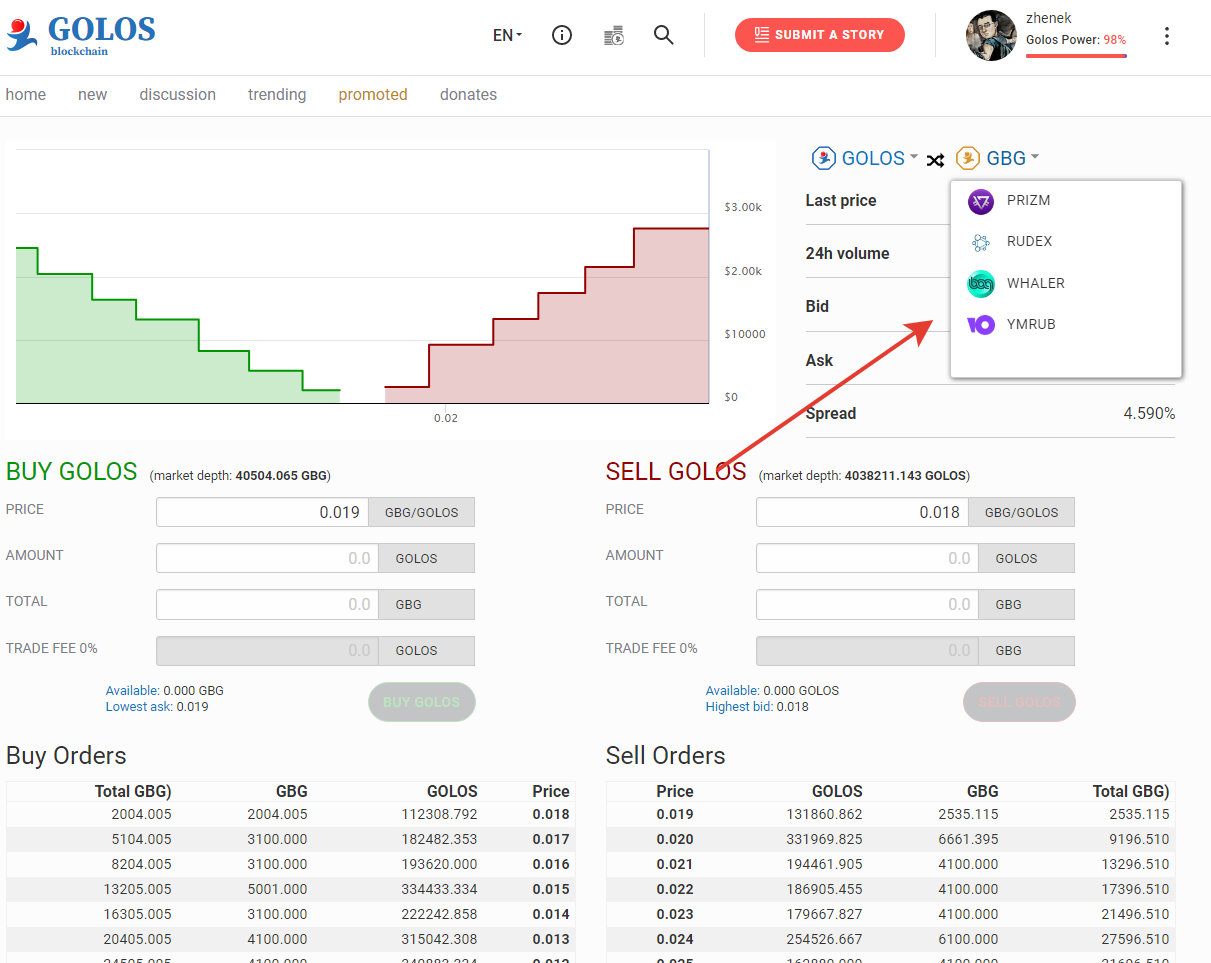Click the SELL GOLOS button
Viewport: 1211px width, 963px height.
(x=1019, y=702)
